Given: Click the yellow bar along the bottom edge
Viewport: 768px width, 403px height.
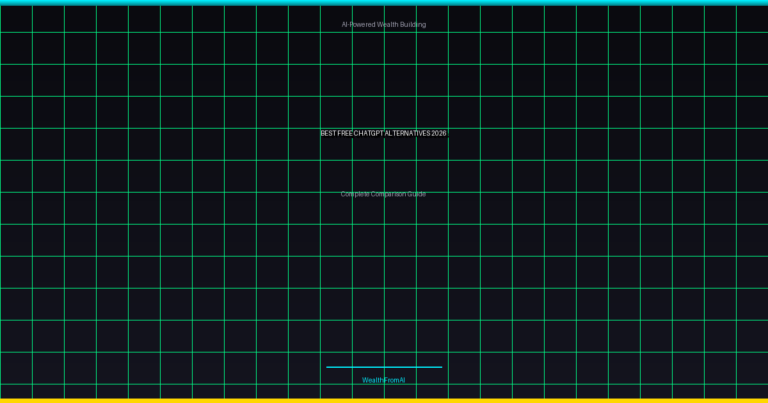Looking at the screenshot, I should (x=383, y=400).
